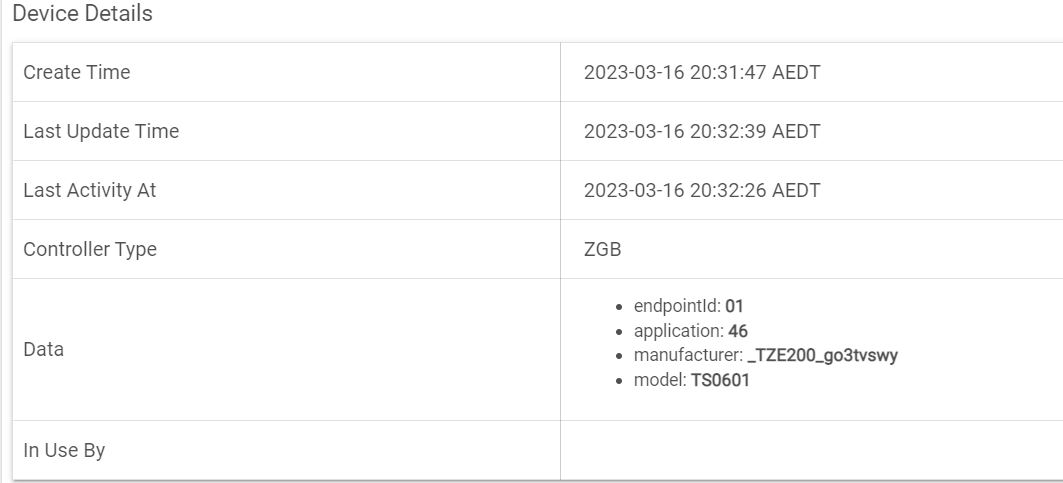This screenshot has height=483, width=1063.
Task: Select the Controller Type label
Action: (x=90, y=249)
